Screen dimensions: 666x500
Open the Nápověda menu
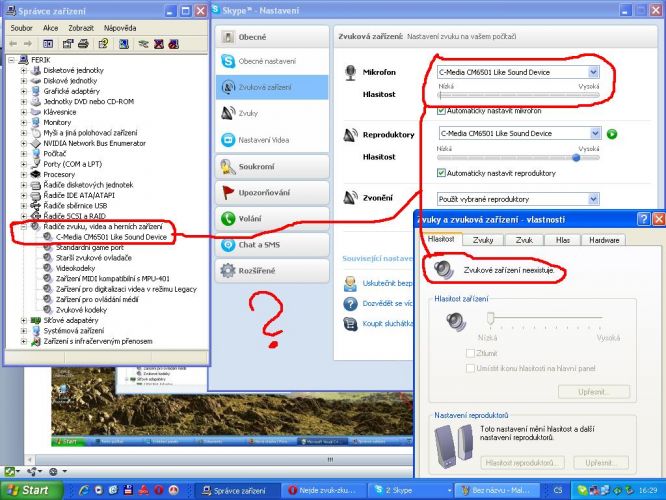click(x=120, y=28)
